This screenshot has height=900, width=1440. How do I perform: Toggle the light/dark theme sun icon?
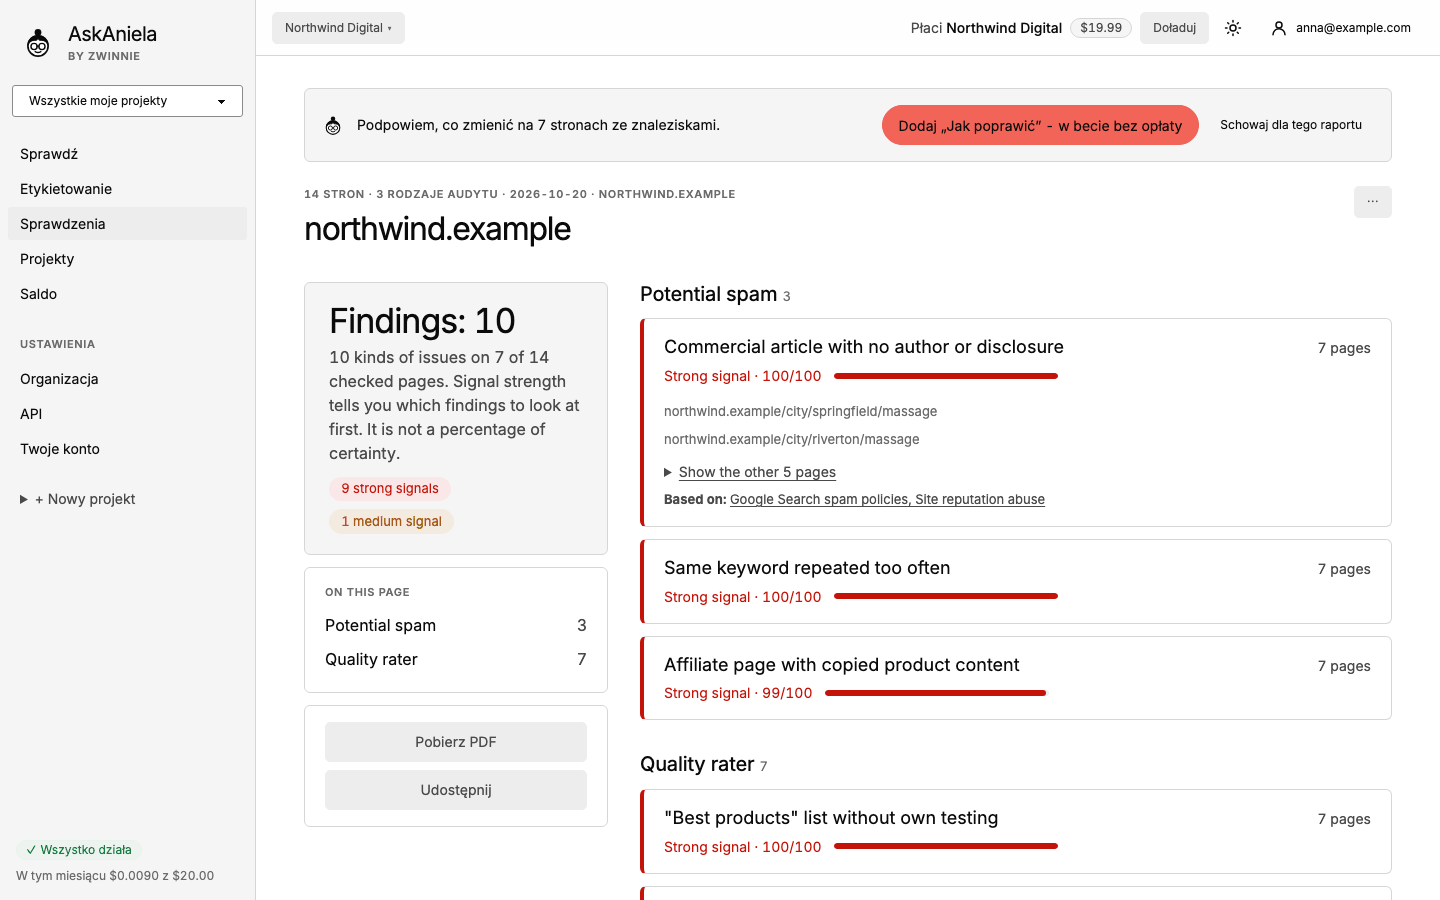point(1233,28)
